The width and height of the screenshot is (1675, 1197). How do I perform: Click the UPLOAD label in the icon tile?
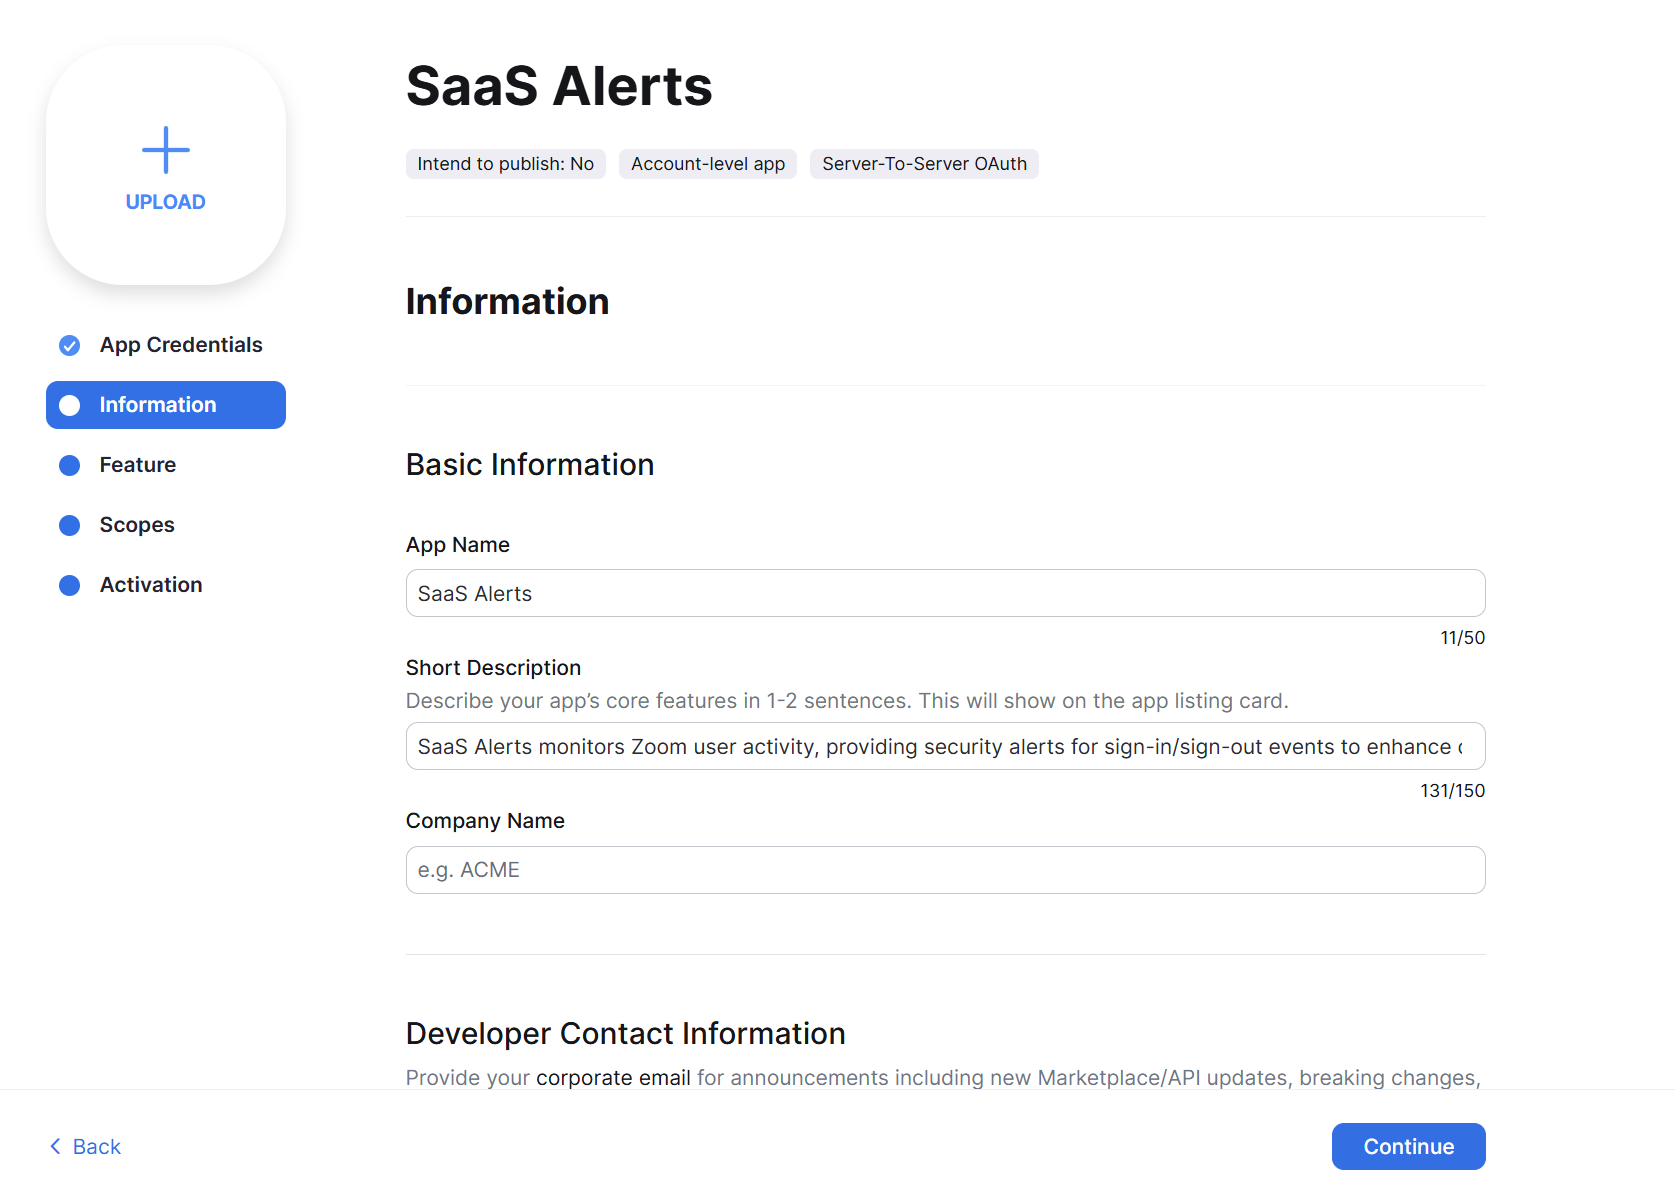click(166, 202)
